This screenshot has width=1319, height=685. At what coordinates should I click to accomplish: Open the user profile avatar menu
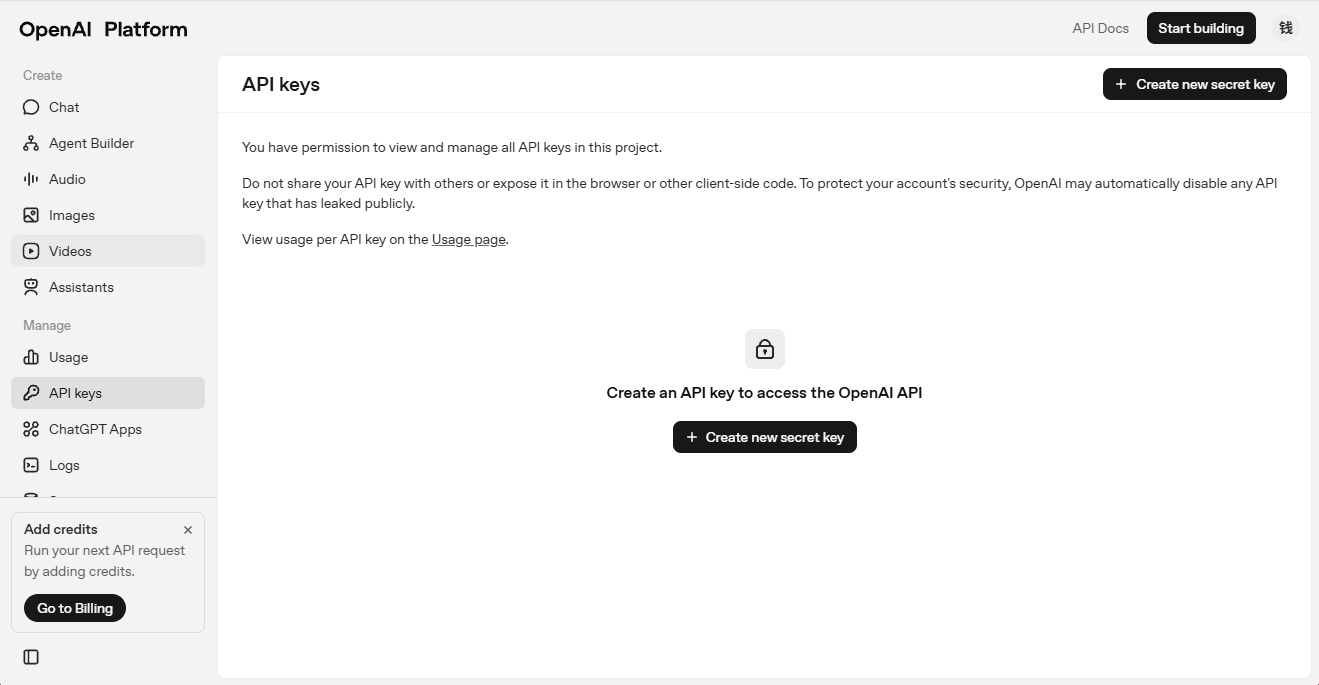1286,28
